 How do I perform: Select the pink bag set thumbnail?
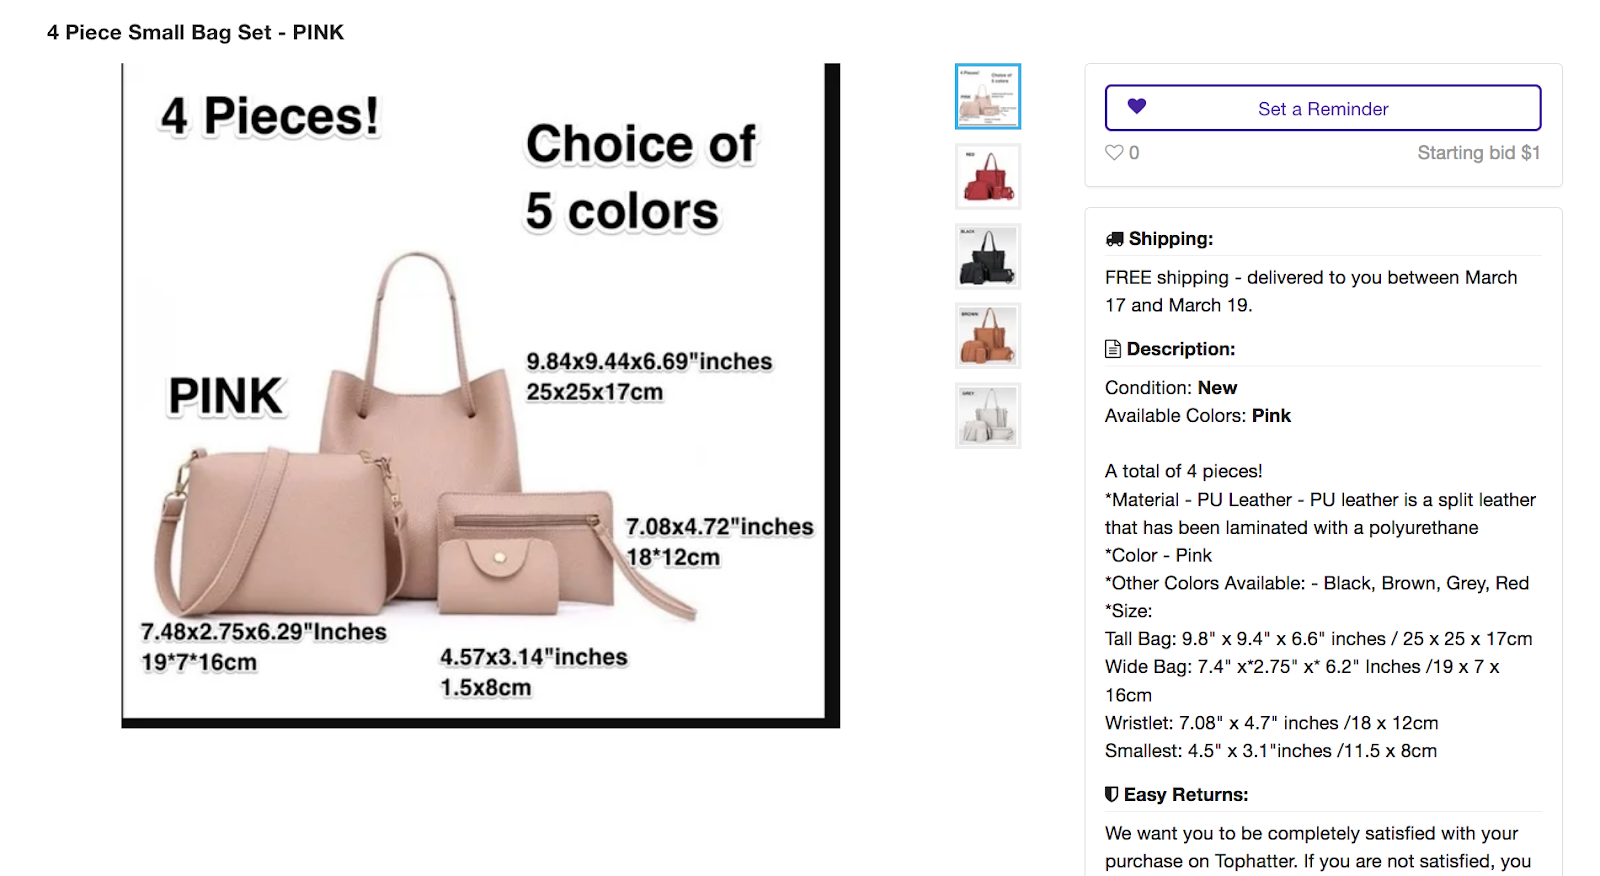click(988, 97)
